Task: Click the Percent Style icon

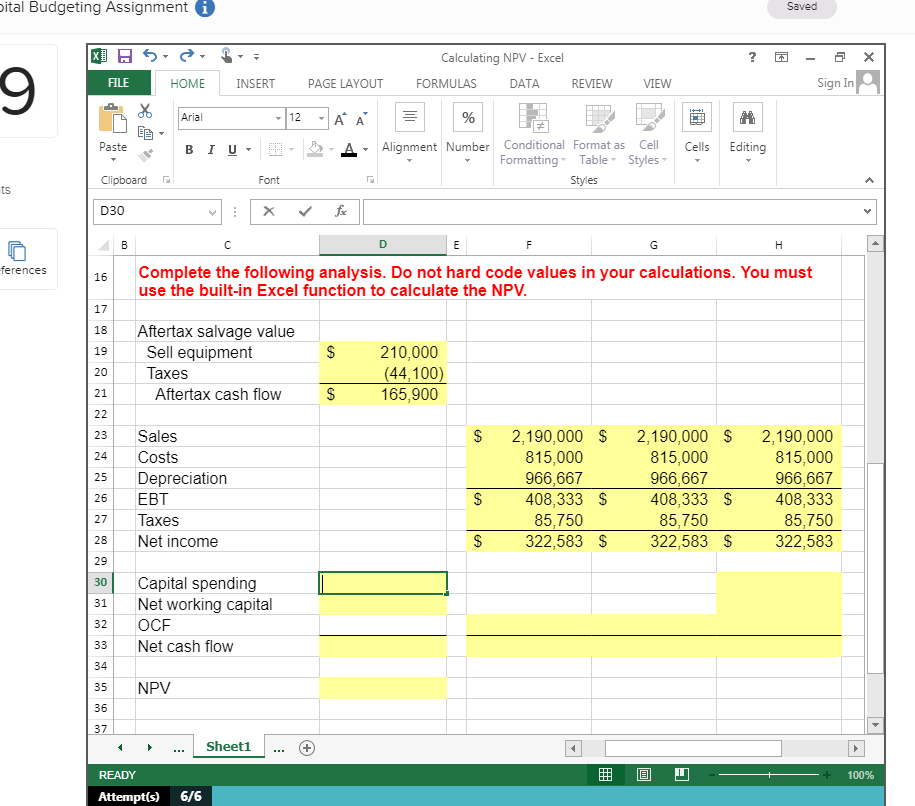Action: pyautogui.click(x=467, y=117)
